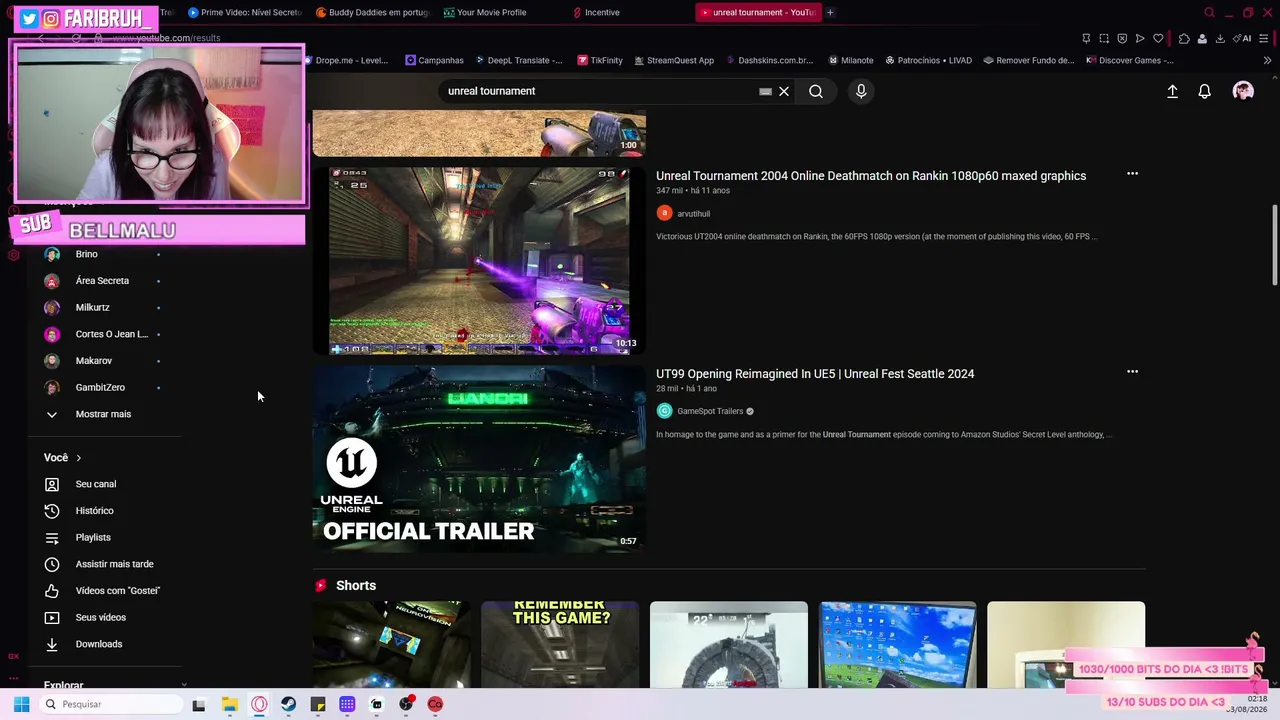Open the GambitZero subscription channel
This screenshot has width=1280, height=720.
100,388
